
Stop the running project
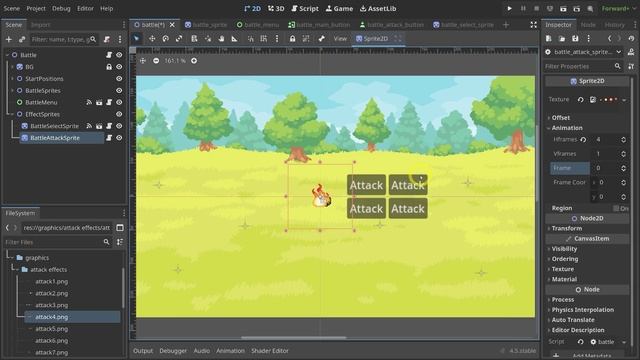coord(536,8)
